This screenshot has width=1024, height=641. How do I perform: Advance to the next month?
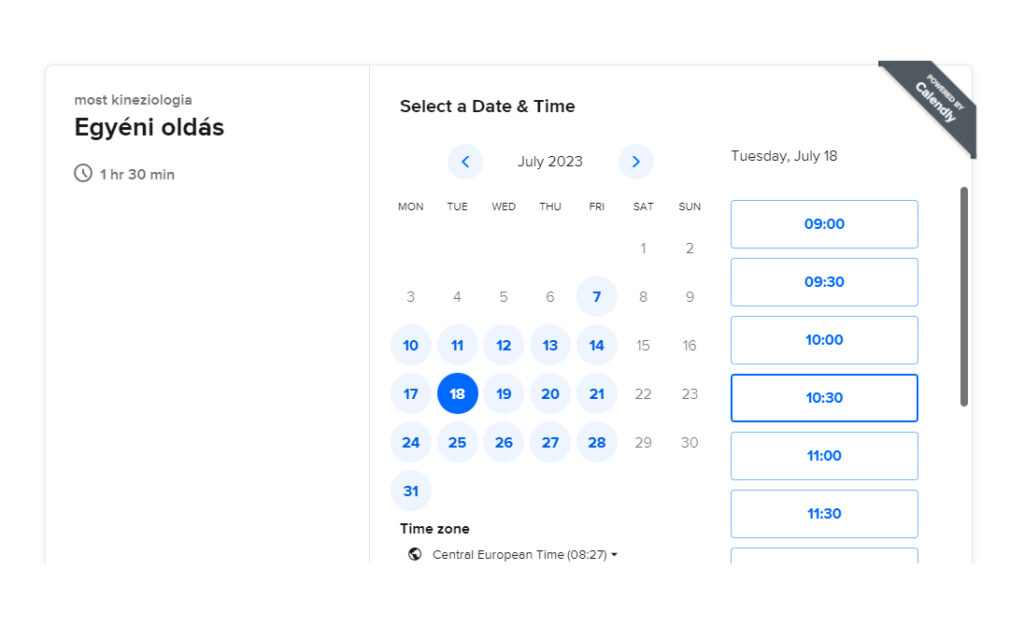[x=636, y=161]
